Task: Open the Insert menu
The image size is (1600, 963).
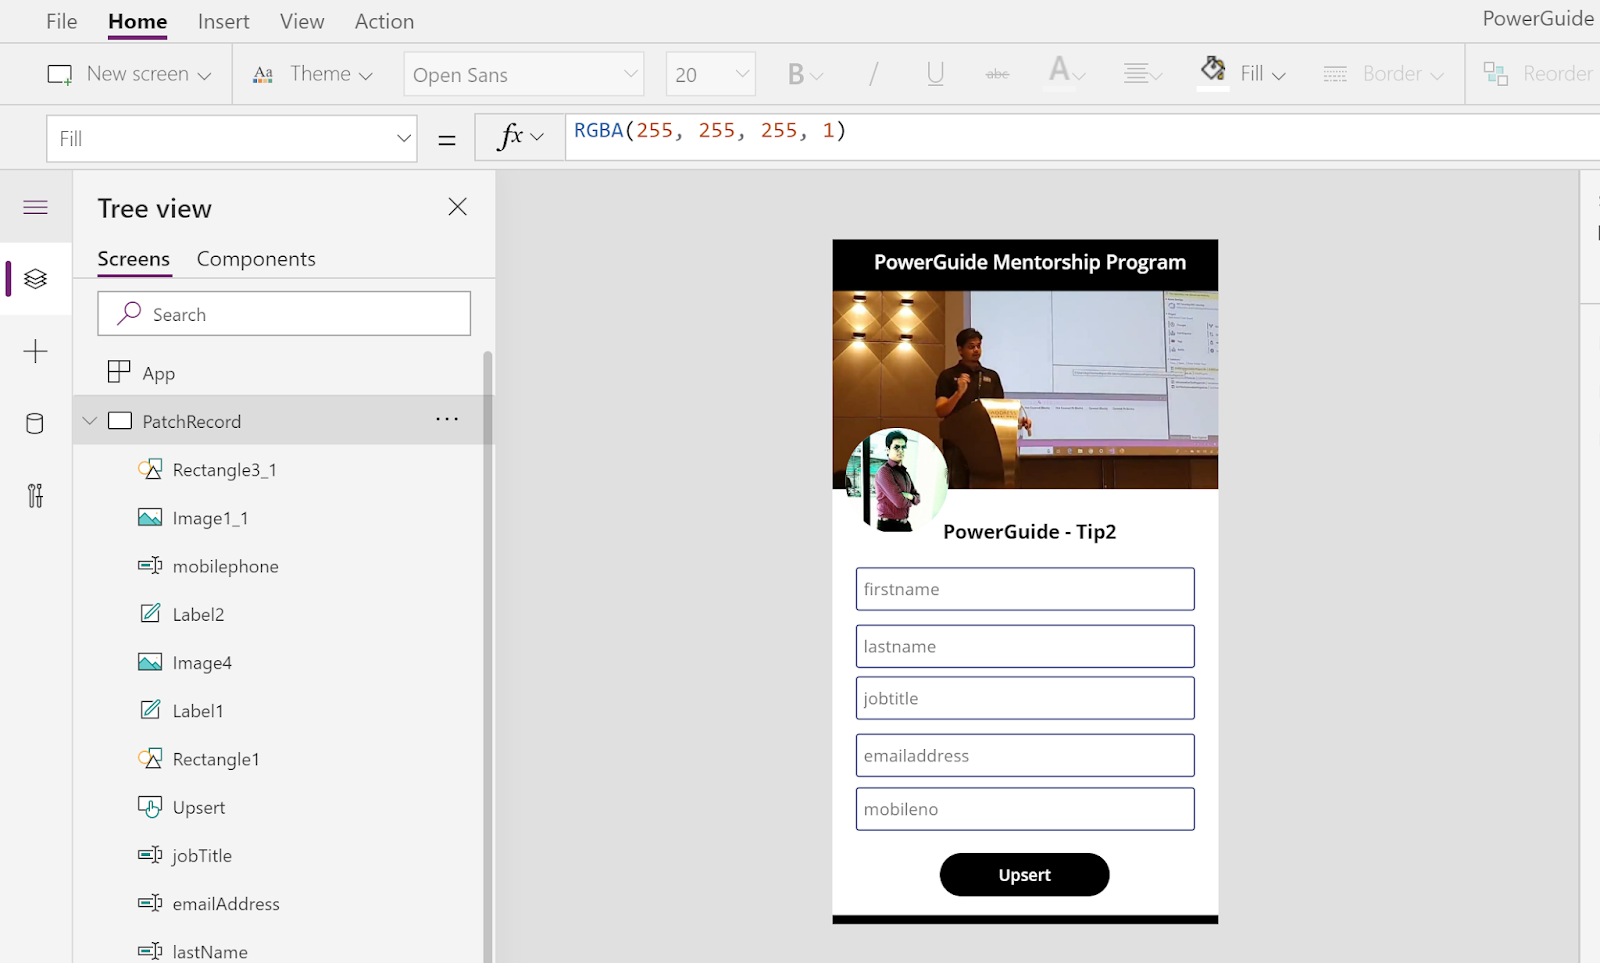Action: [223, 20]
